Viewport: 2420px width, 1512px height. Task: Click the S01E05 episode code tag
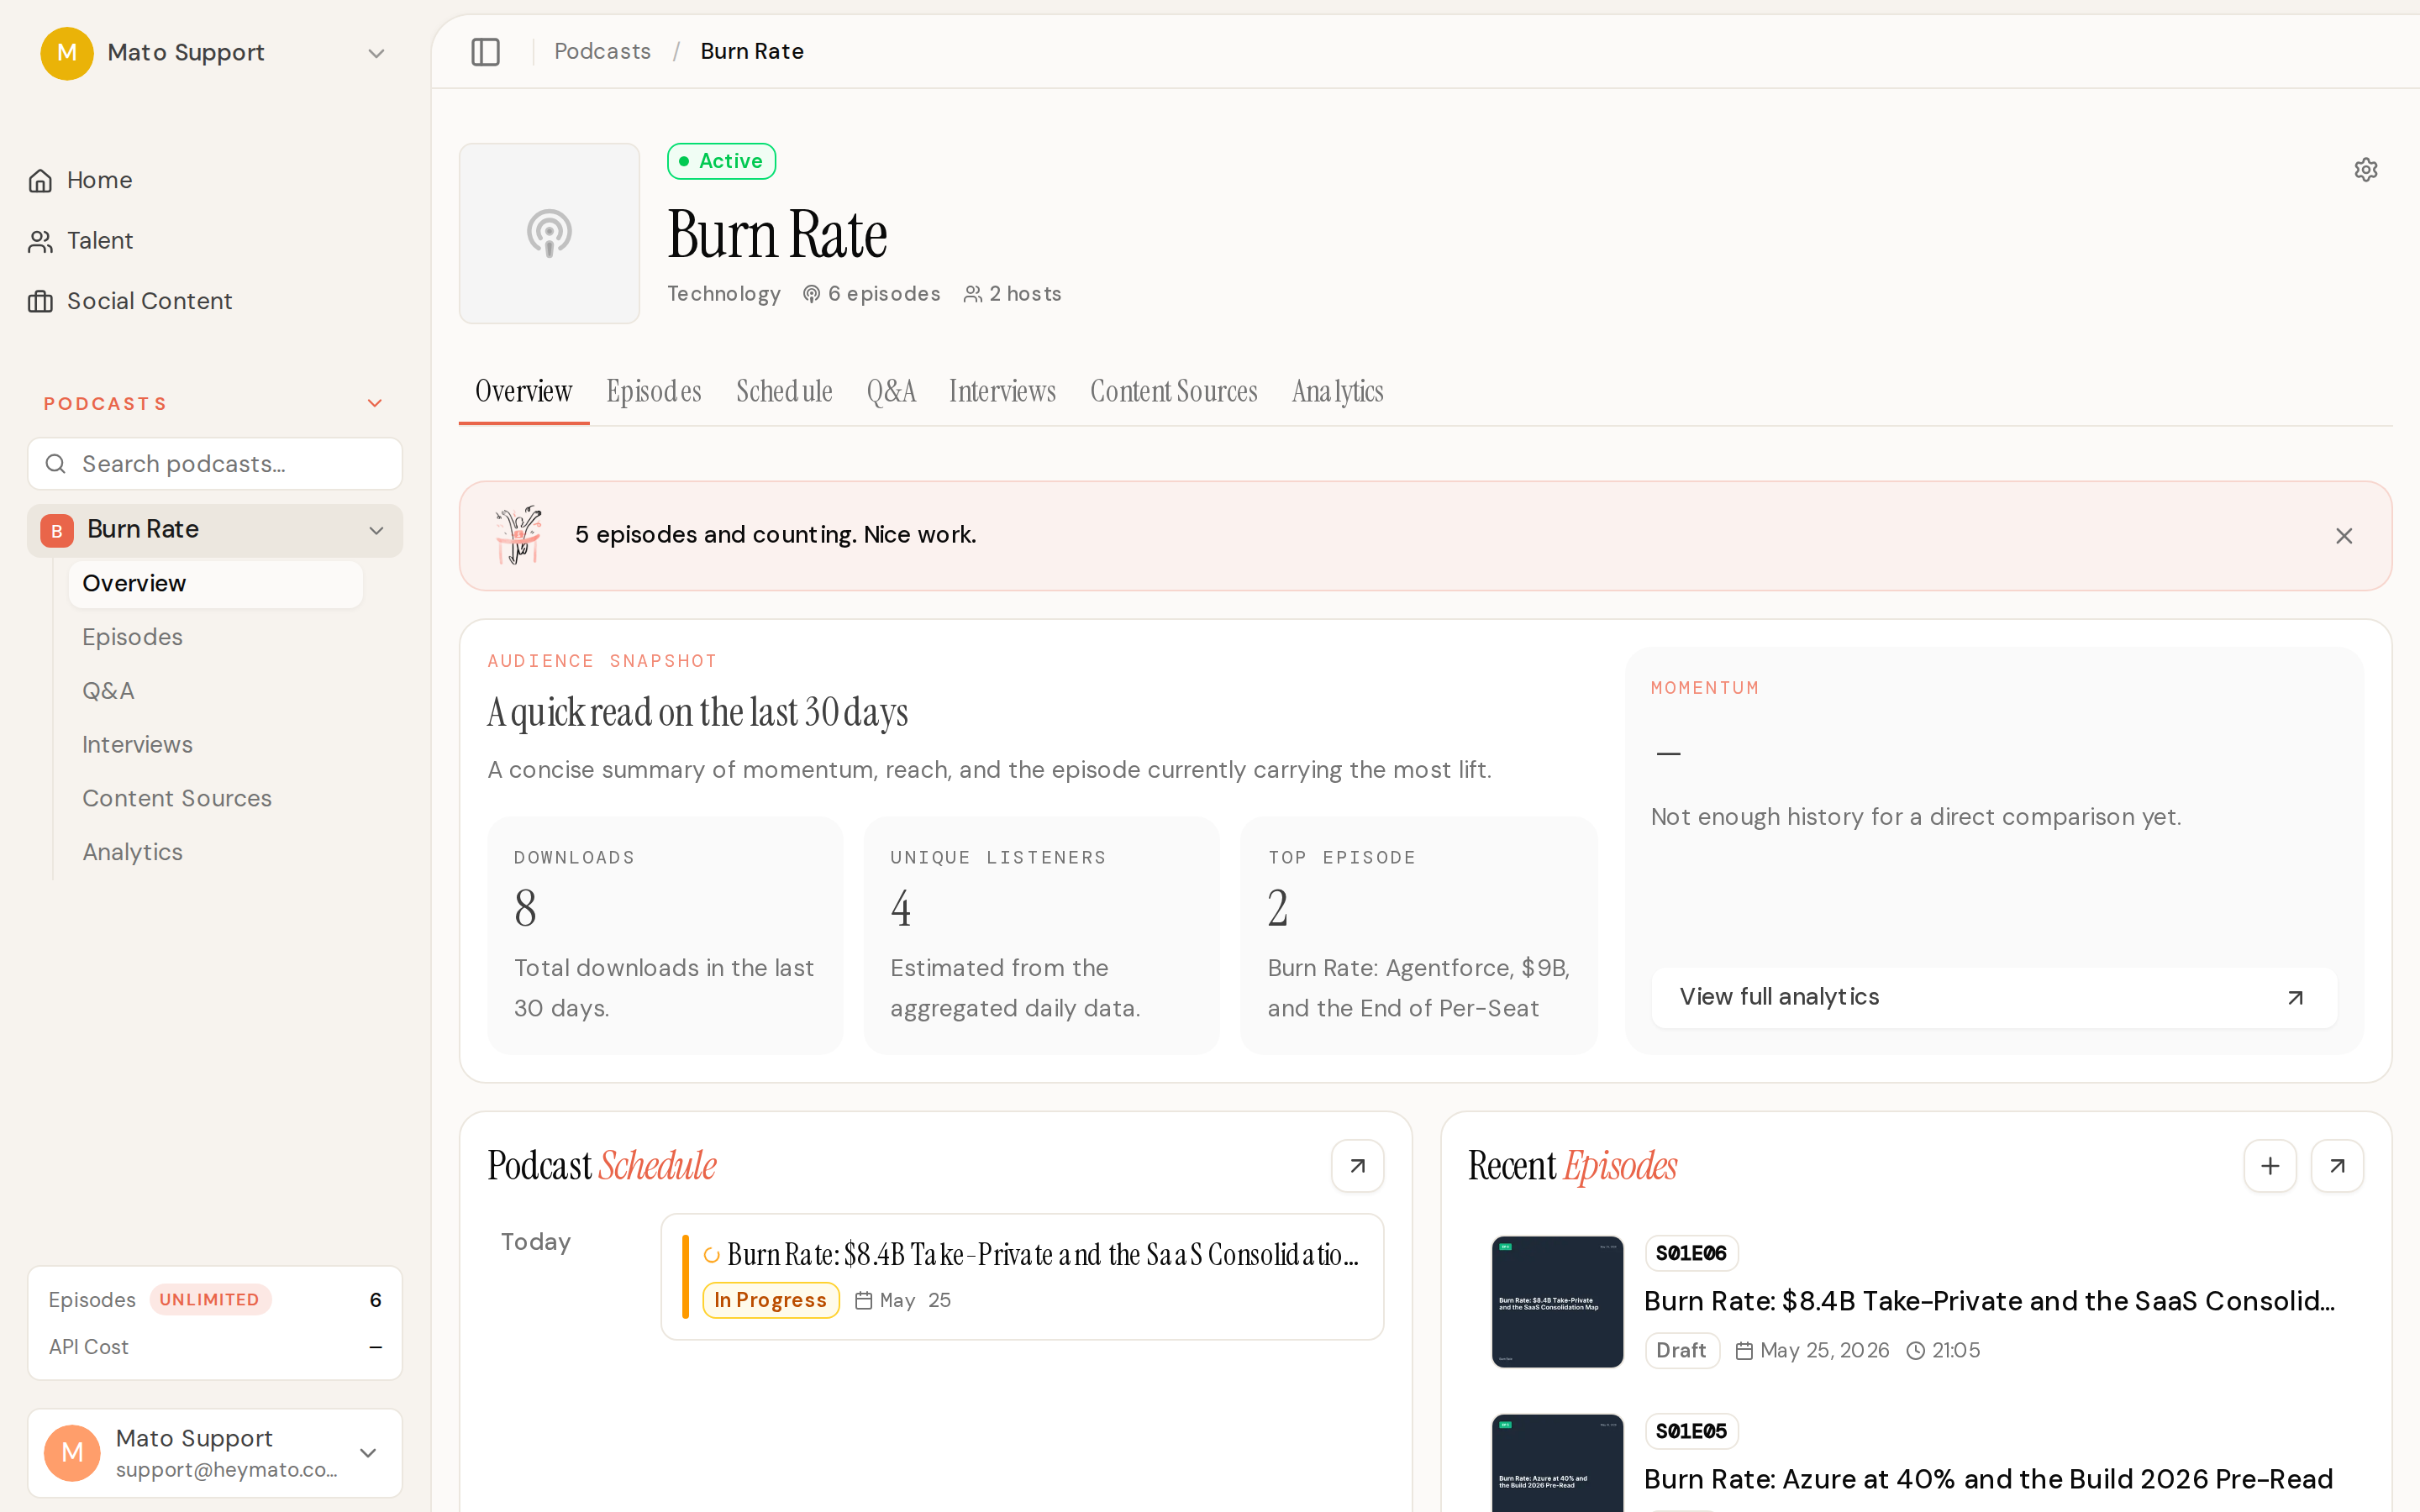tap(1691, 1431)
